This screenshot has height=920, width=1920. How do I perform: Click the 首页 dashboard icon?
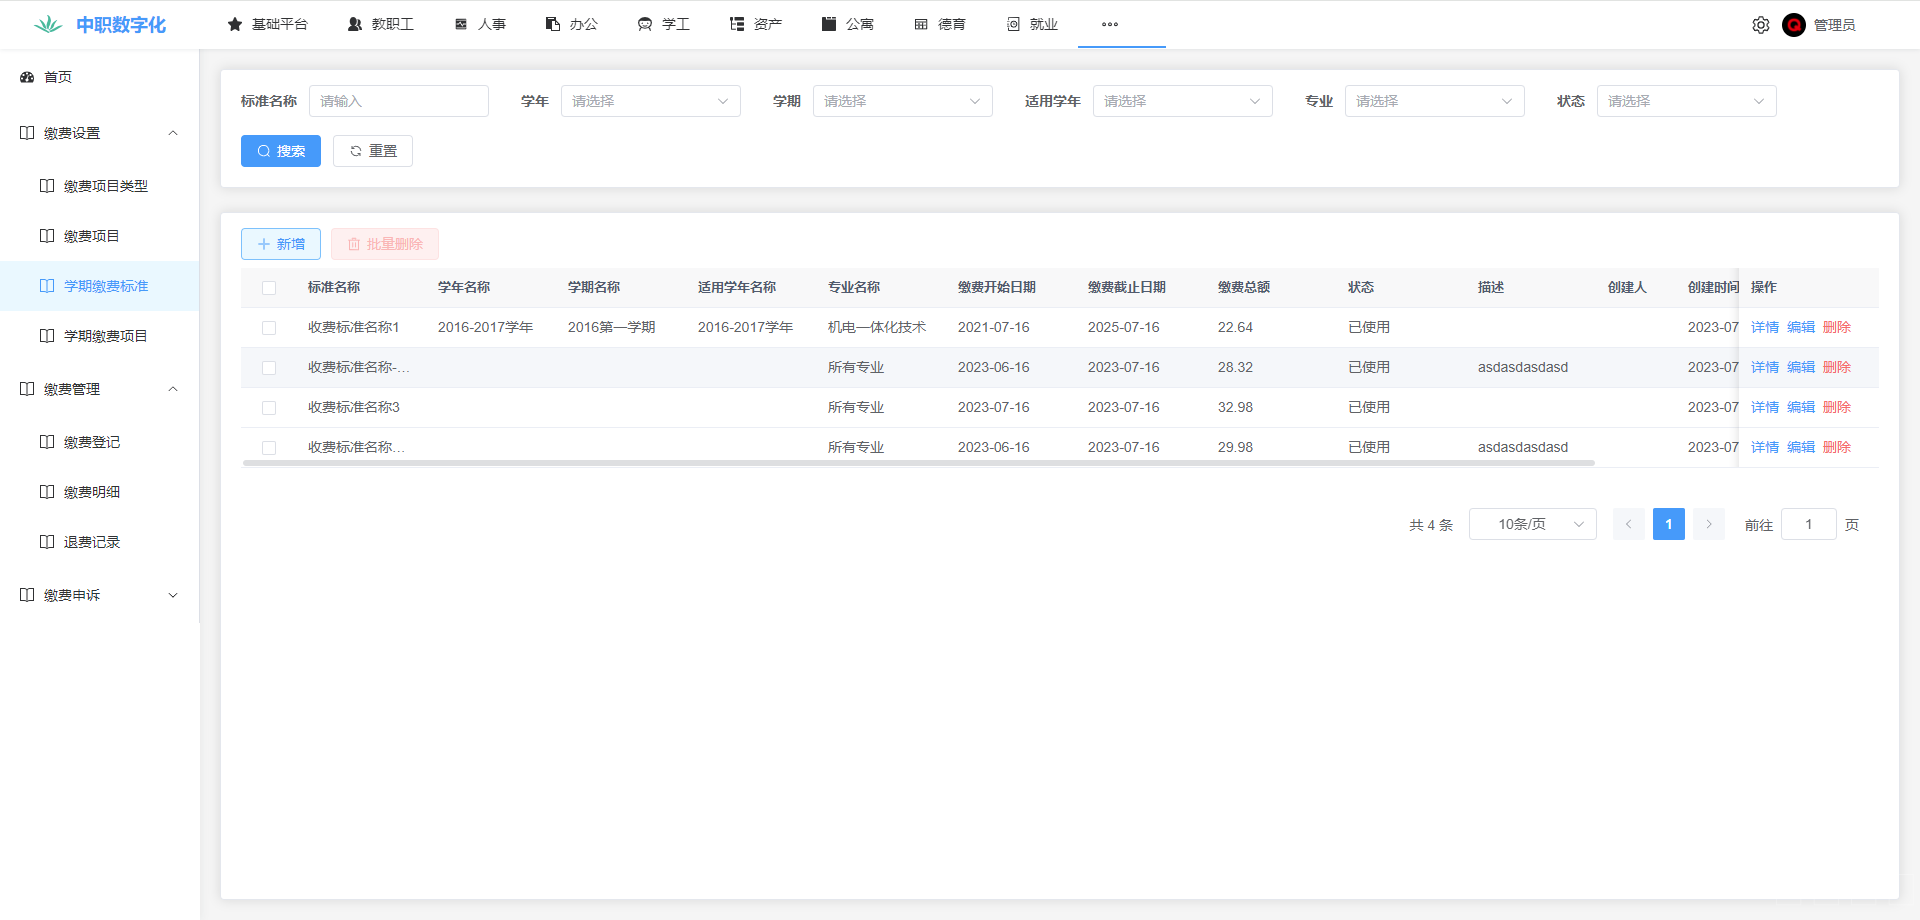coord(27,77)
